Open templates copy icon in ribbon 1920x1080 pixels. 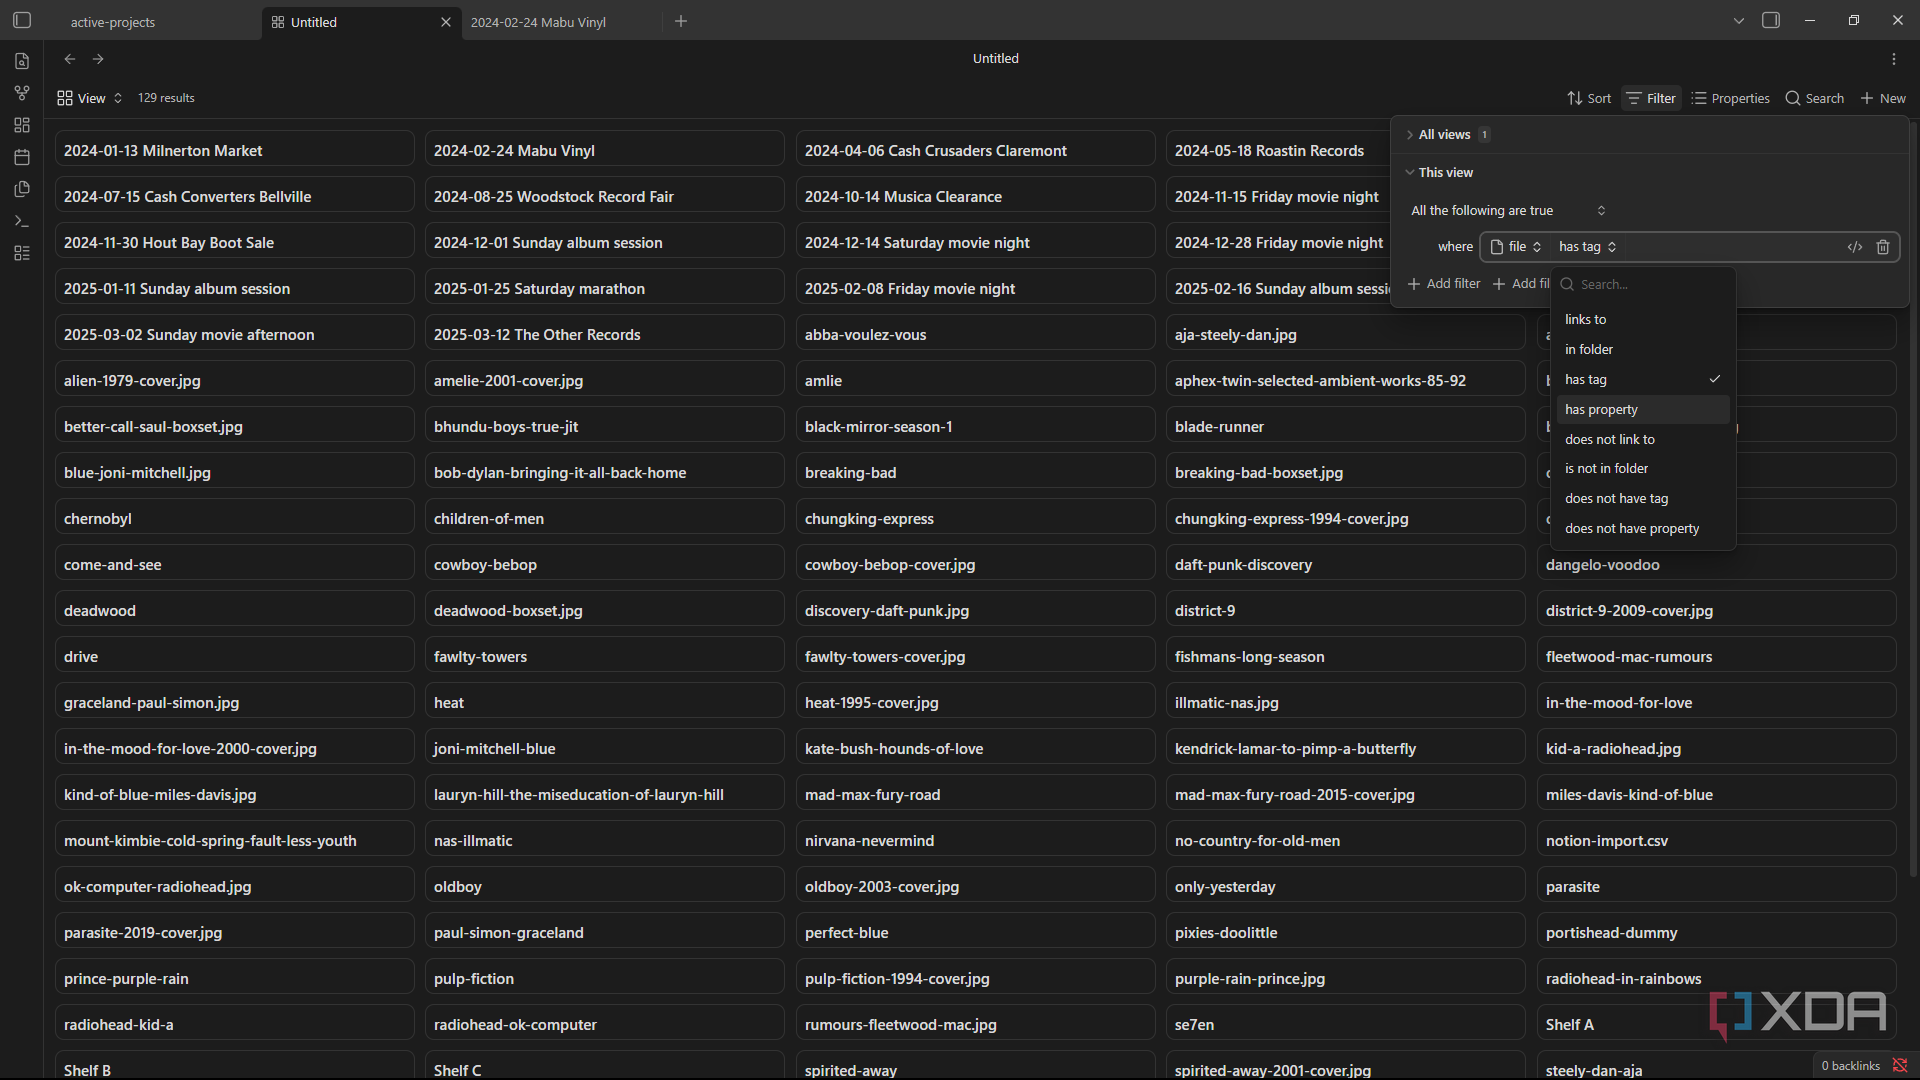click(x=22, y=189)
